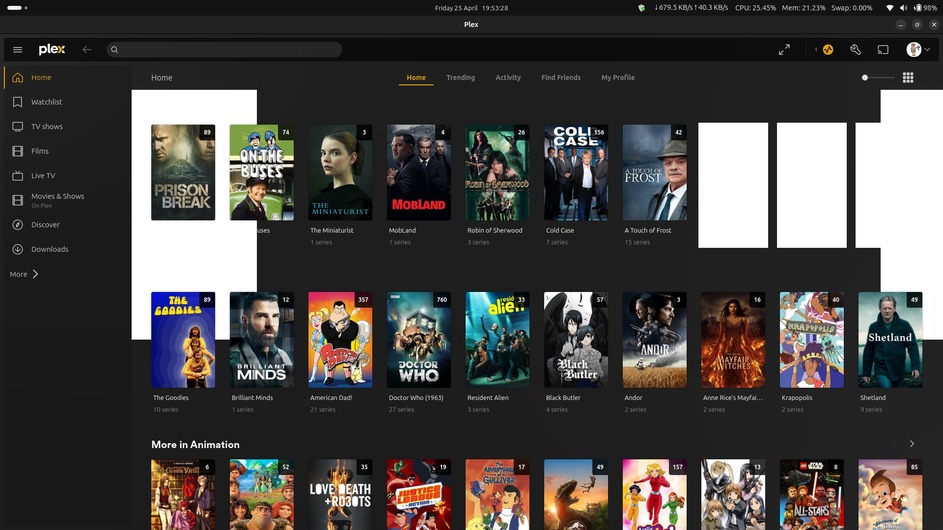The height and width of the screenshot is (530, 943).
Task: Open Discover in the sidebar
Action: 67,225
